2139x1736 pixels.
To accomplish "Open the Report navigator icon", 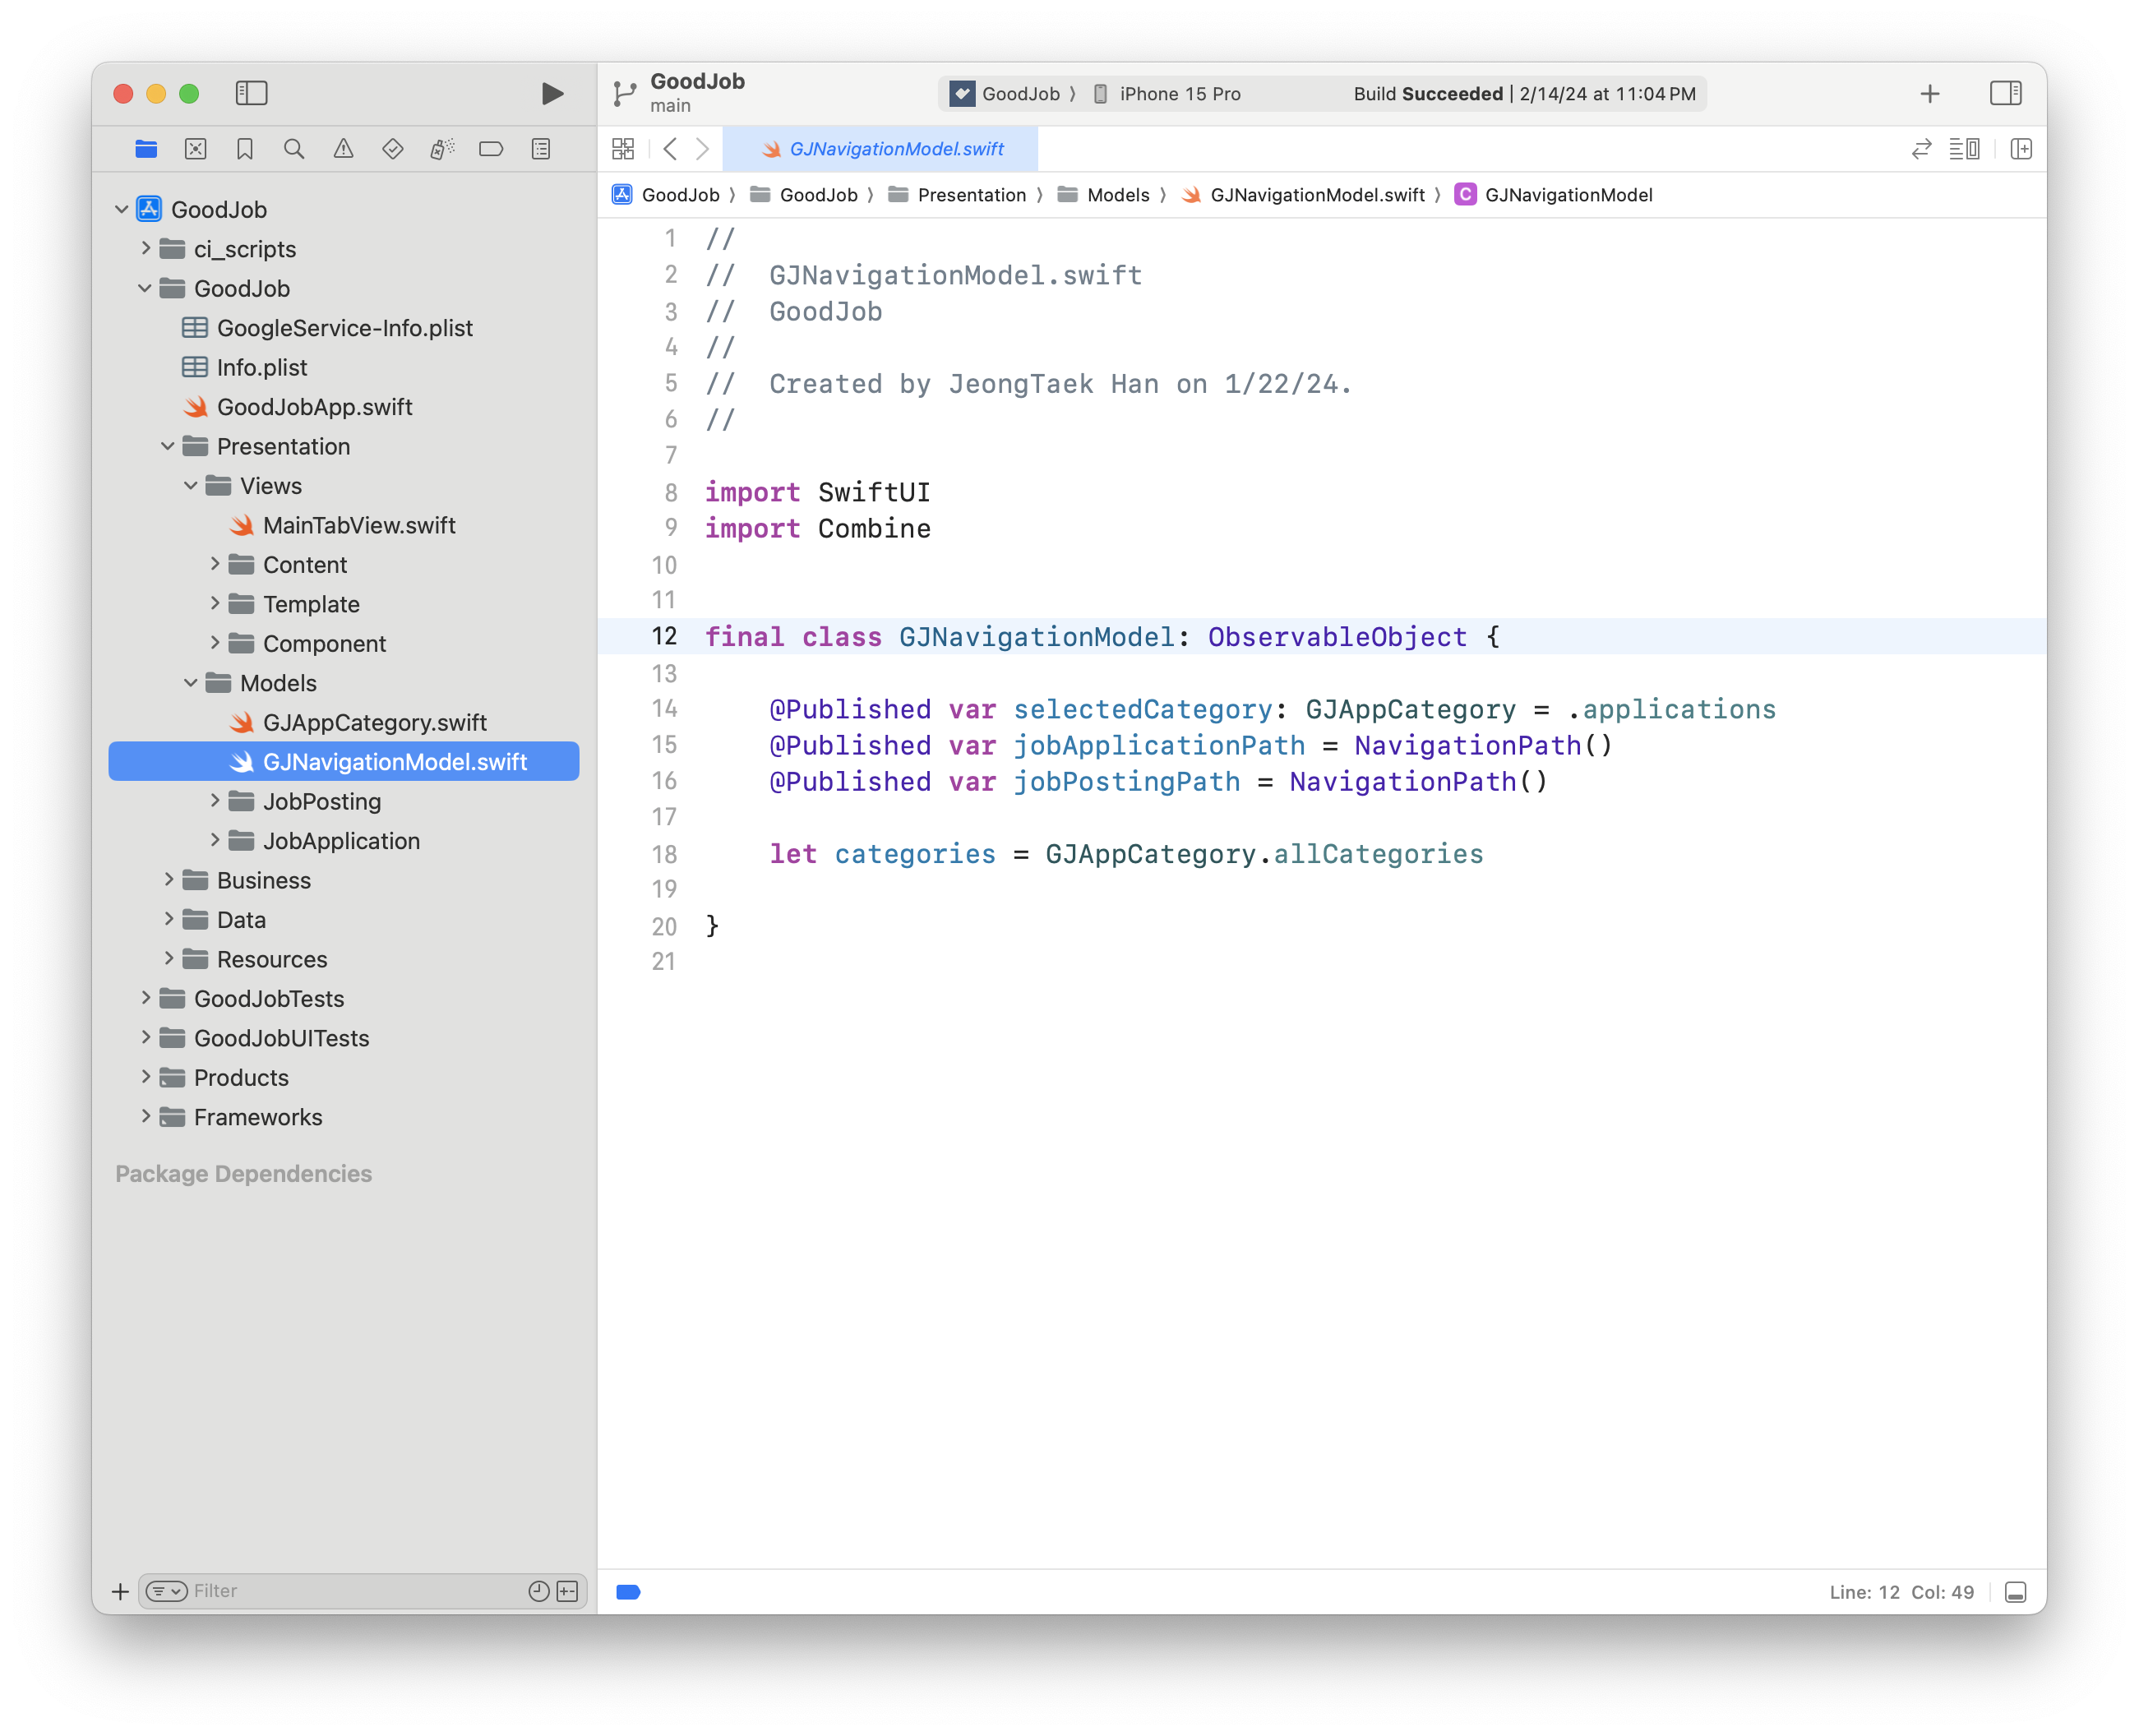I will pos(540,149).
